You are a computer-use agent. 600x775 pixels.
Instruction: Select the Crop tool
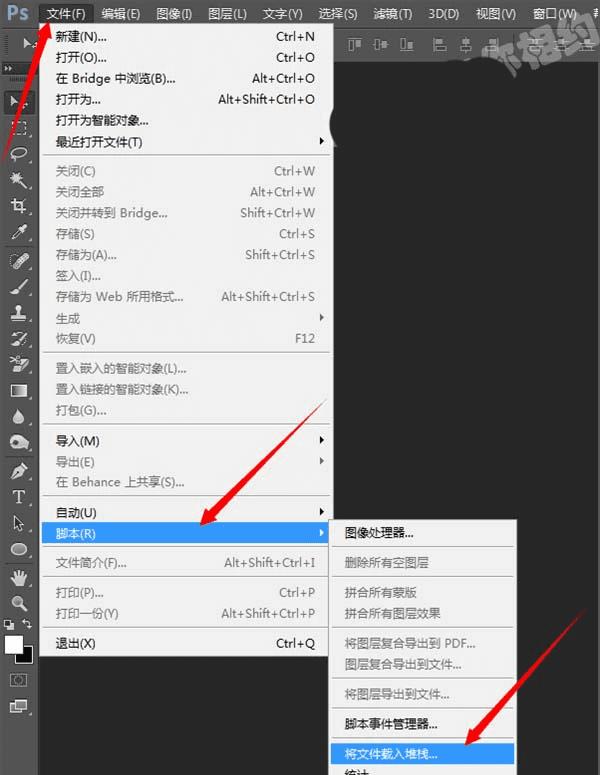(x=19, y=205)
